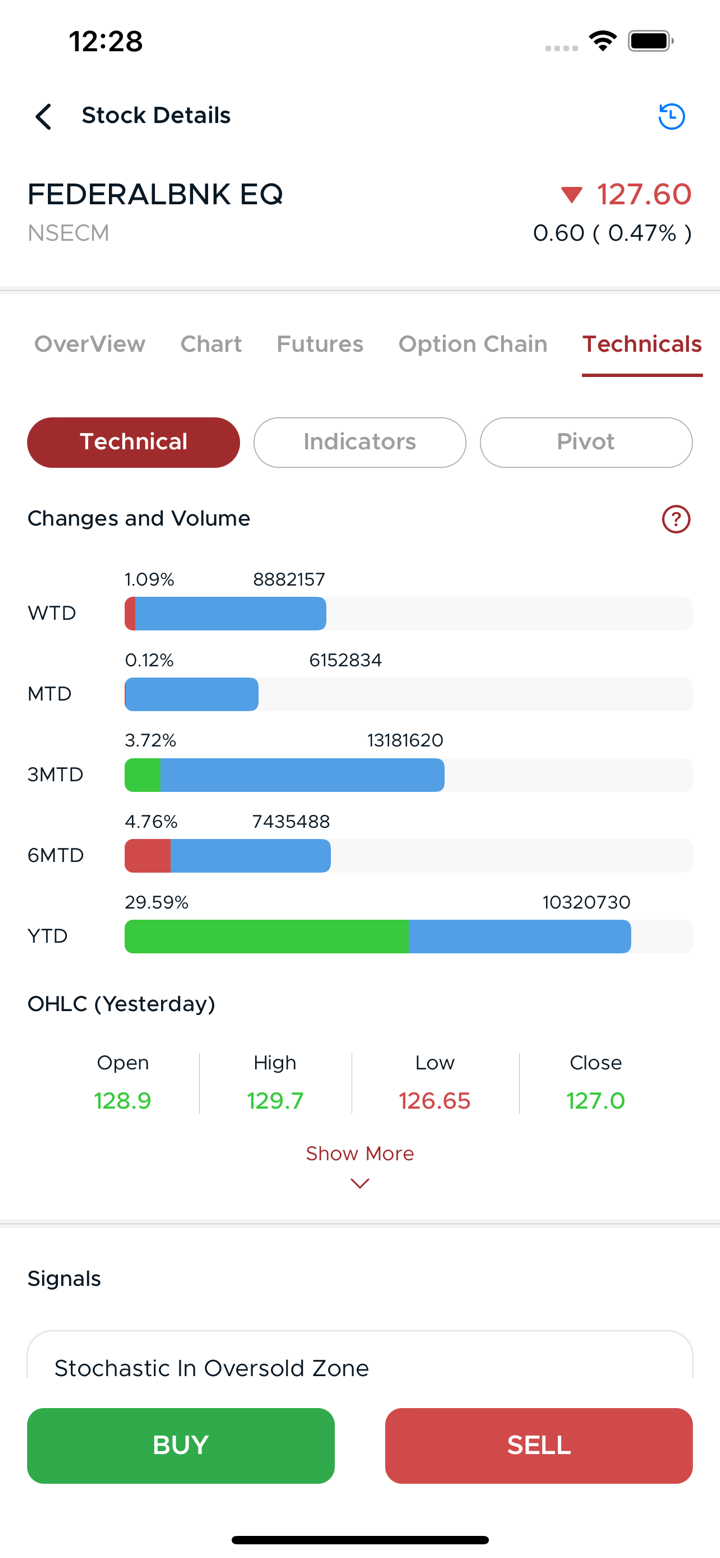Tap the chevron below Show More

point(360,1184)
